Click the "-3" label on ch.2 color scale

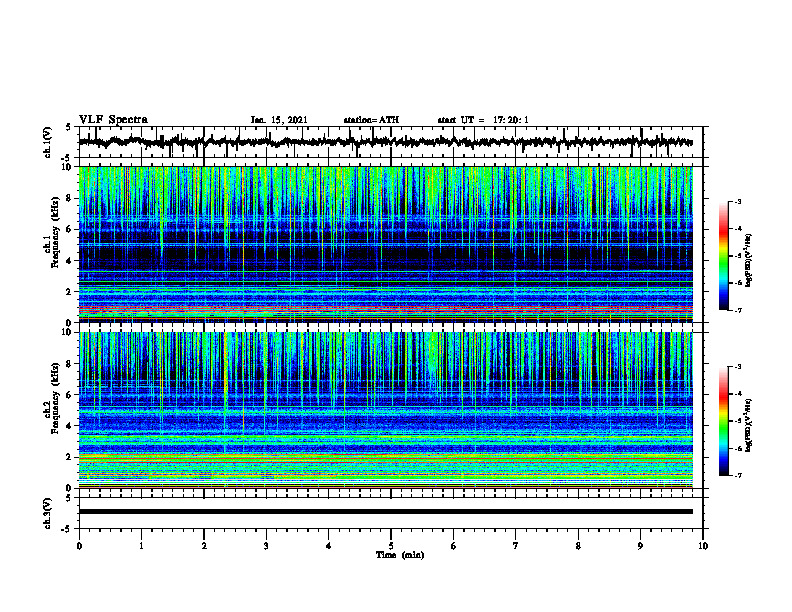[737, 367]
